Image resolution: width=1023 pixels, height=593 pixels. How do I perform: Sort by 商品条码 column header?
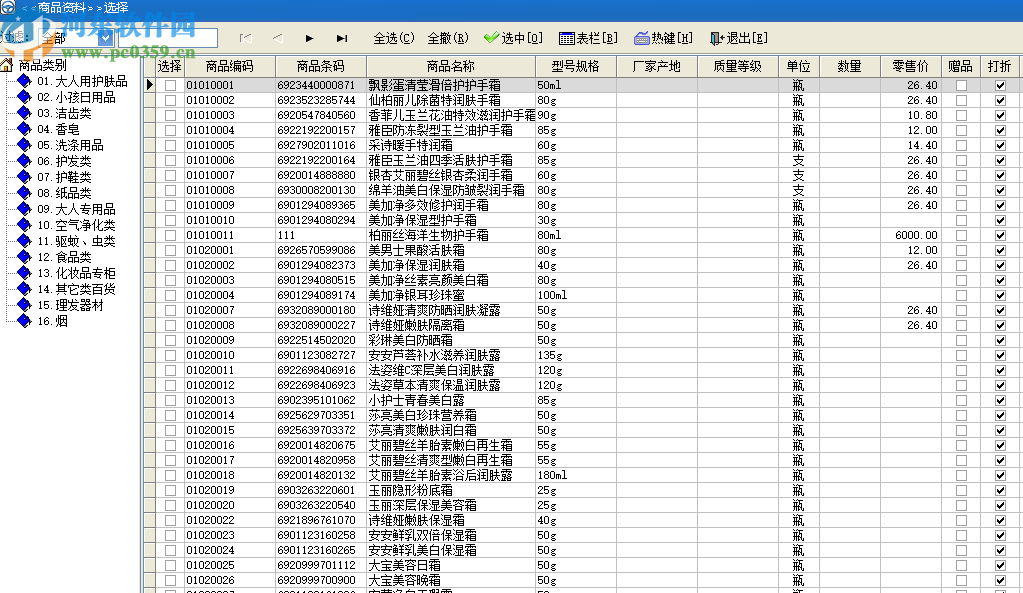(x=320, y=66)
